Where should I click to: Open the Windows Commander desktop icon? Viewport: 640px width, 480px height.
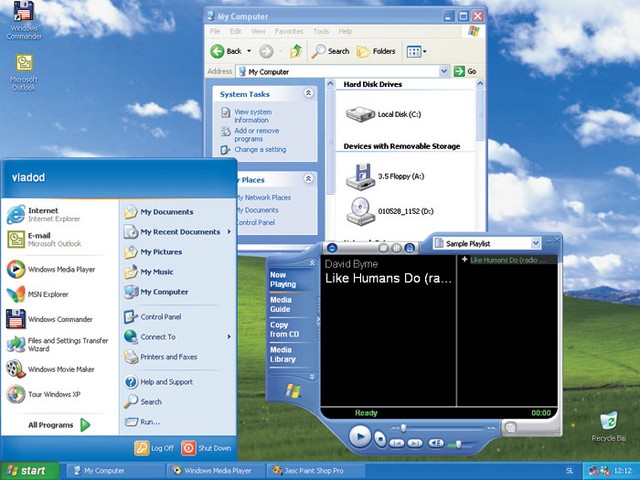coord(24,20)
